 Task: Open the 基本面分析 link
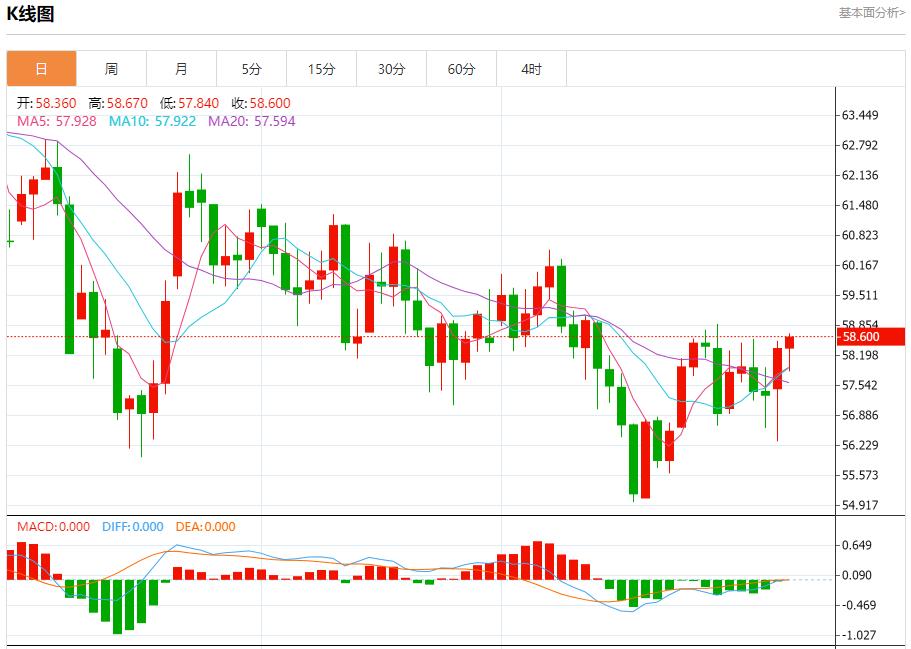click(x=871, y=13)
